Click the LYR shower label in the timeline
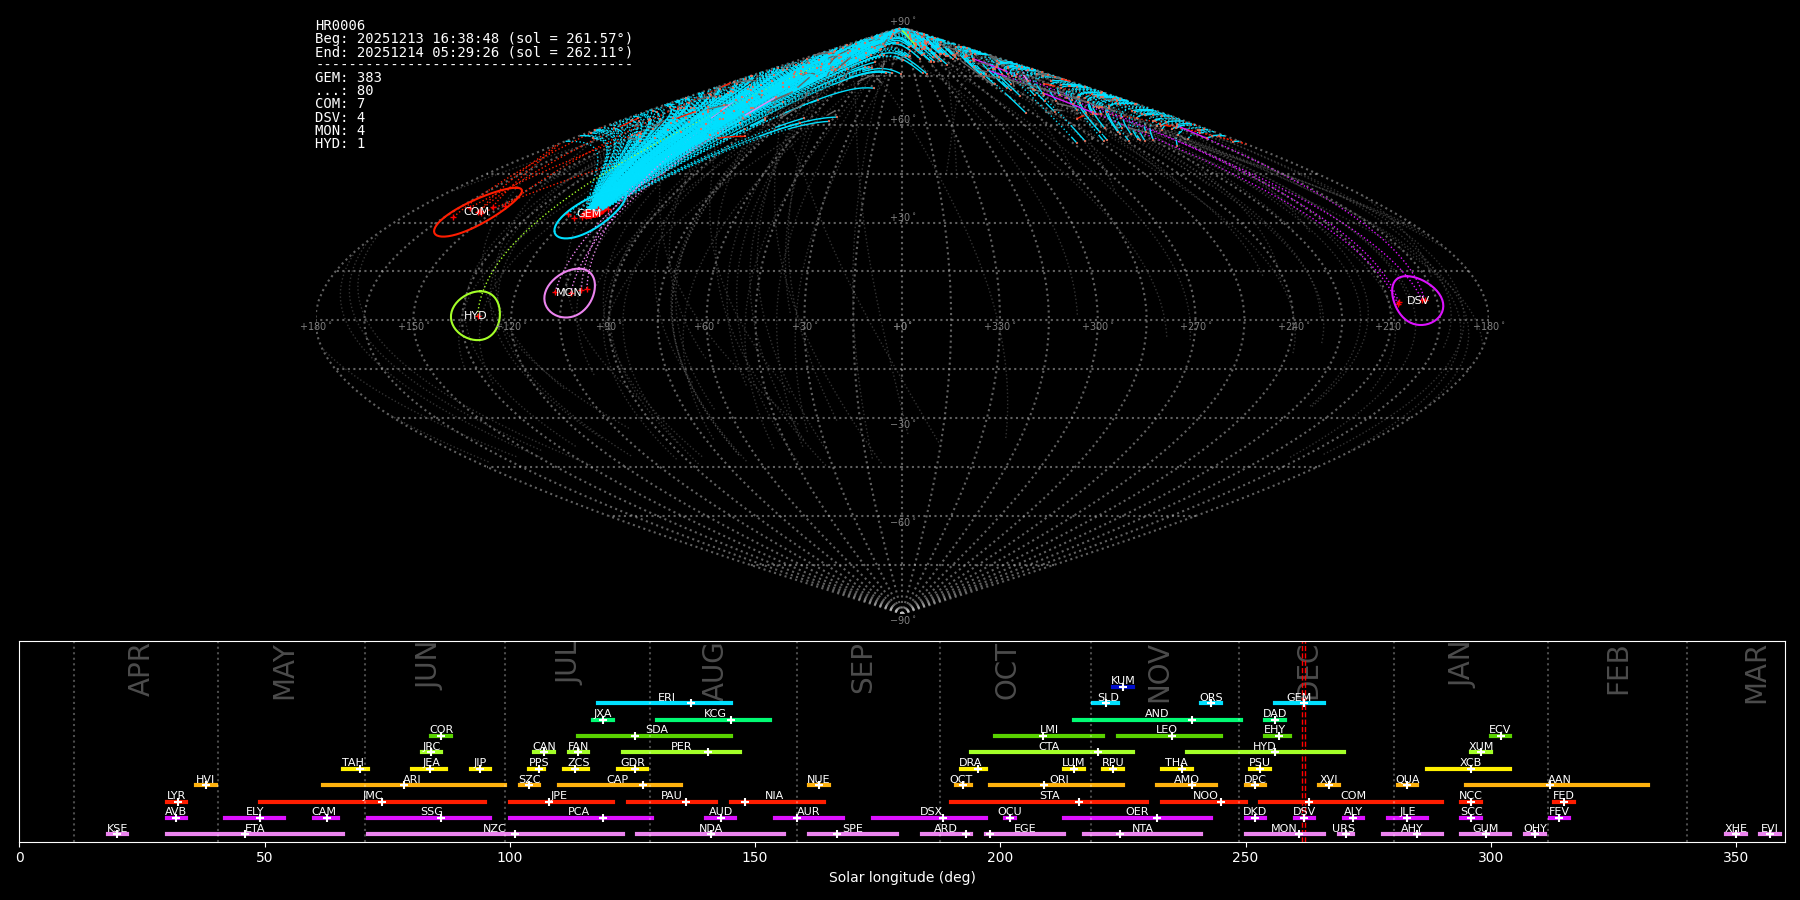Viewport: 1800px width, 900px height. click(x=176, y=796)
